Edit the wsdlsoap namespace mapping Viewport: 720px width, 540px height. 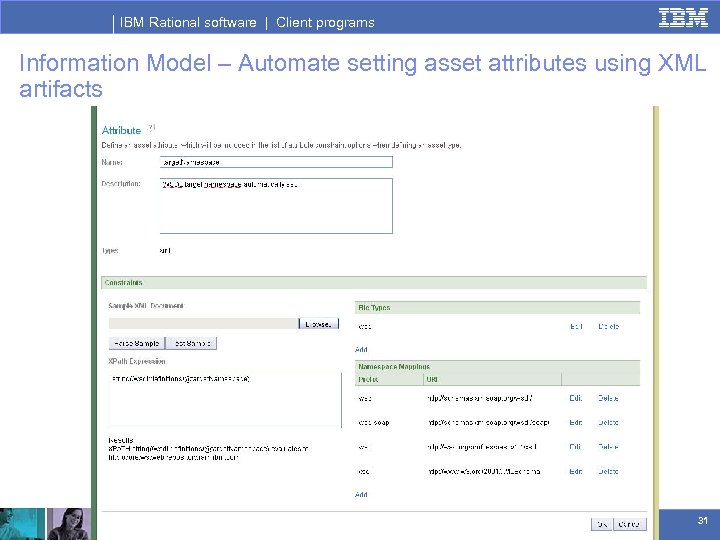[x=576, y=422]
